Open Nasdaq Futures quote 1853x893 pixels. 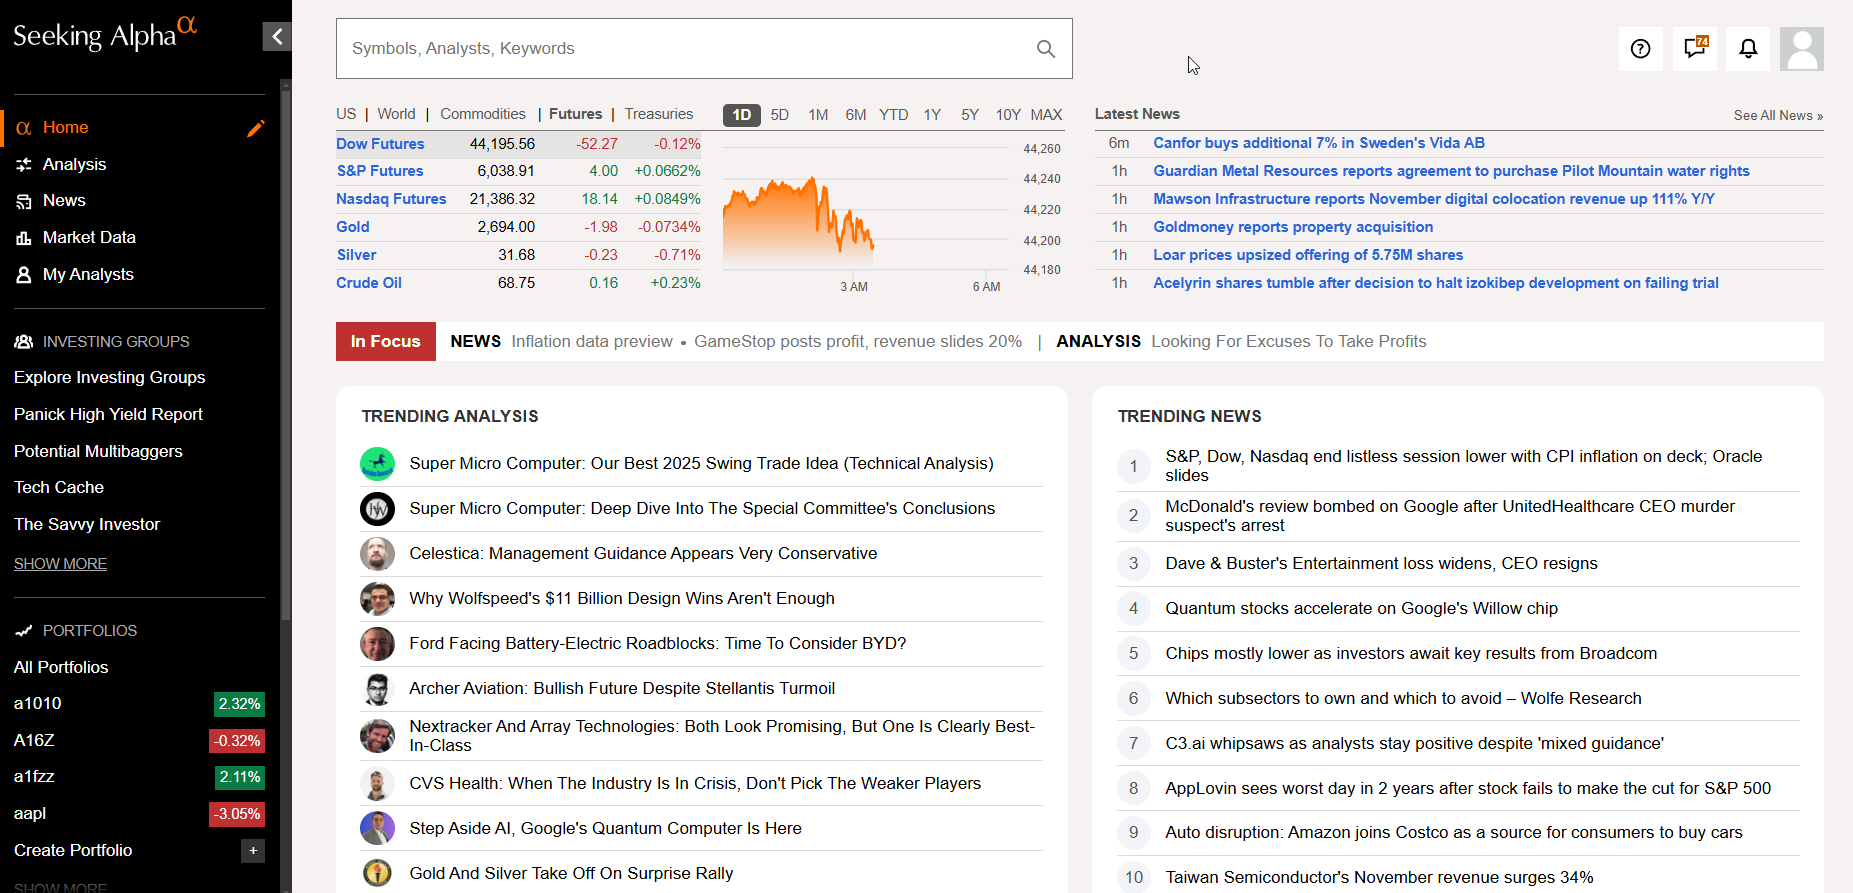[391, 199]
